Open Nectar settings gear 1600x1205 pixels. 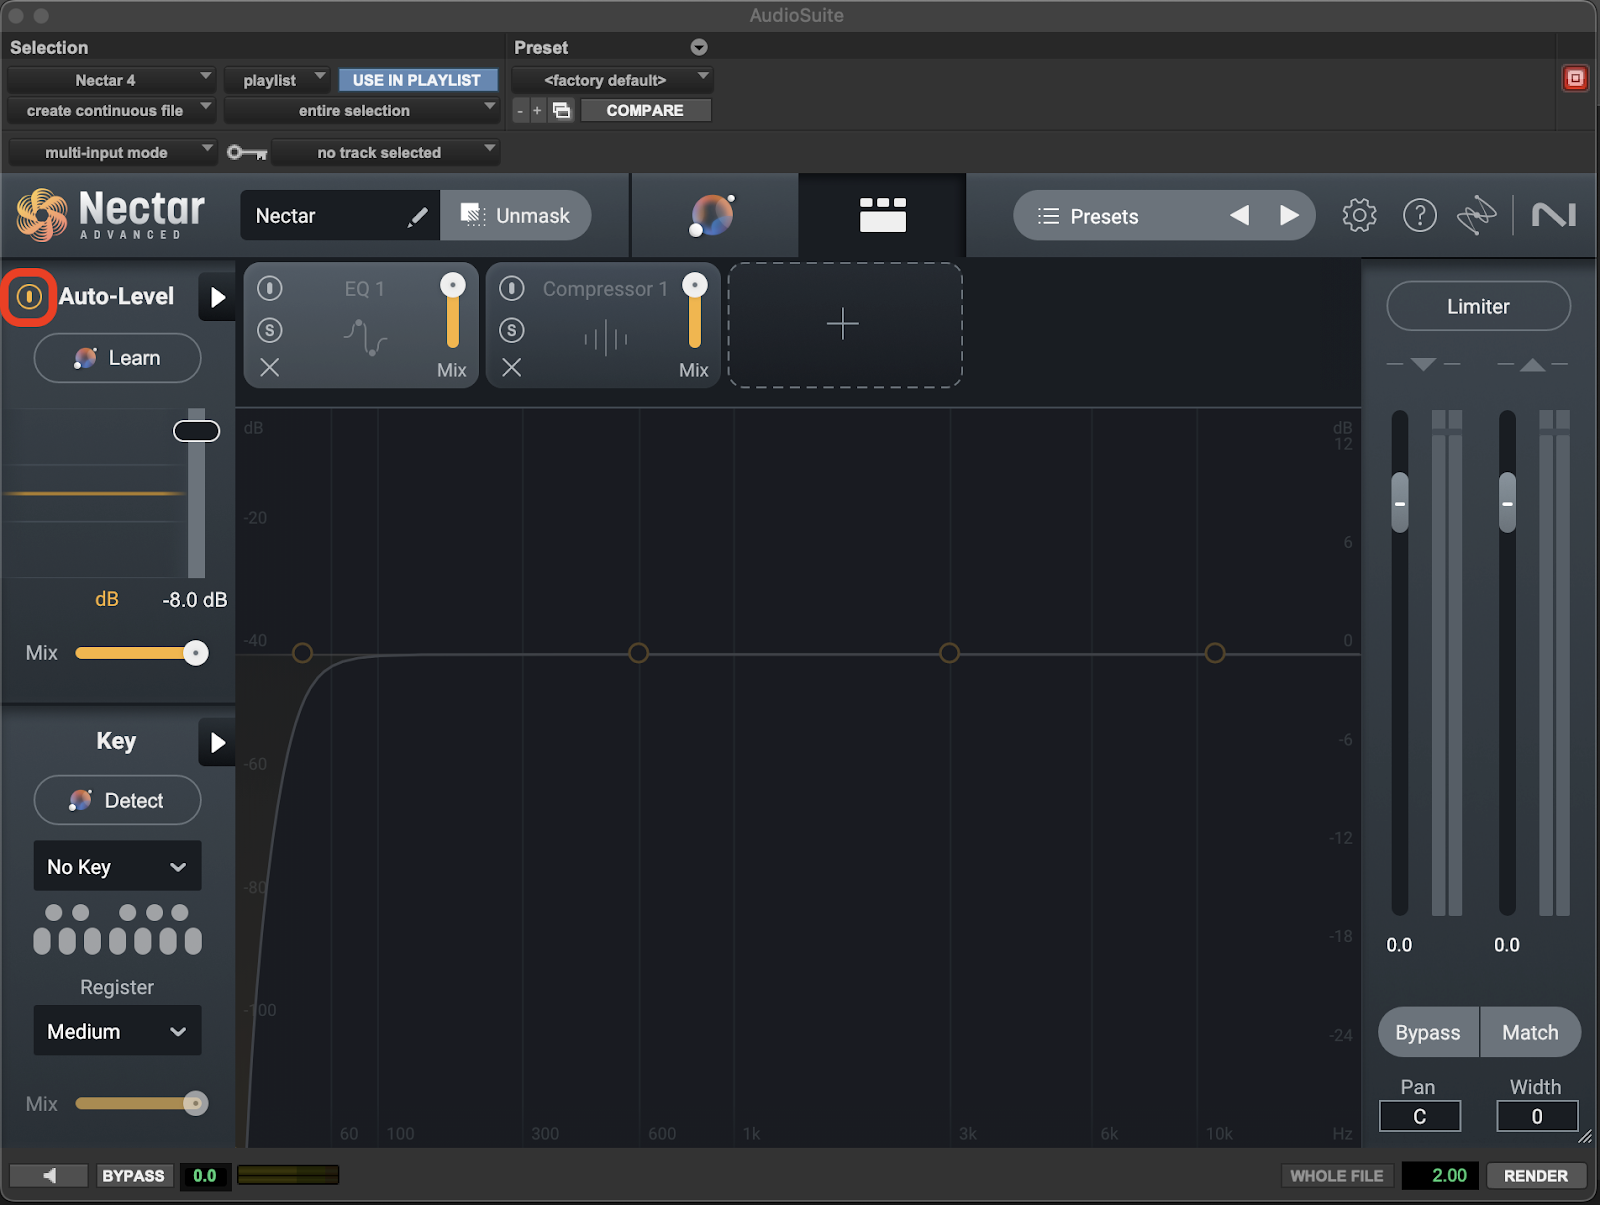[x=1359, y=215]
